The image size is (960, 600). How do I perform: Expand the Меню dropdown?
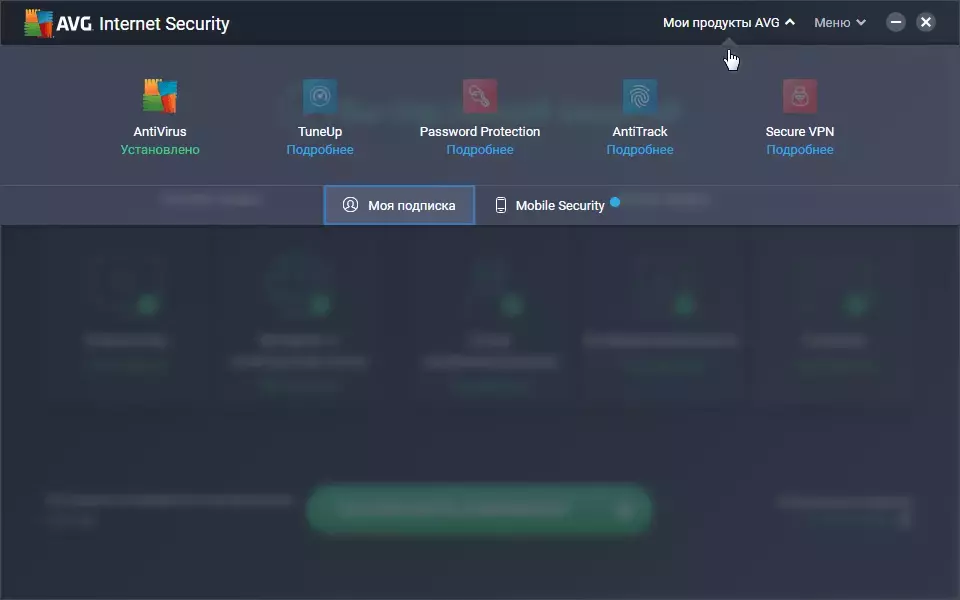tap(839, 23)
